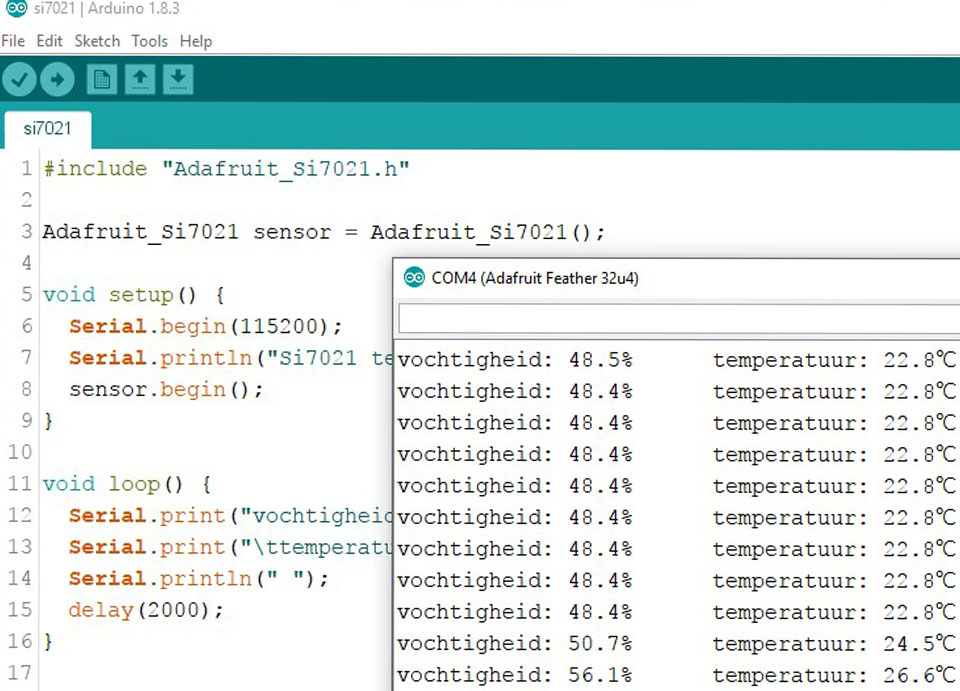Click the vochtigheid: 56.1% reading

(x=514, y=675)
